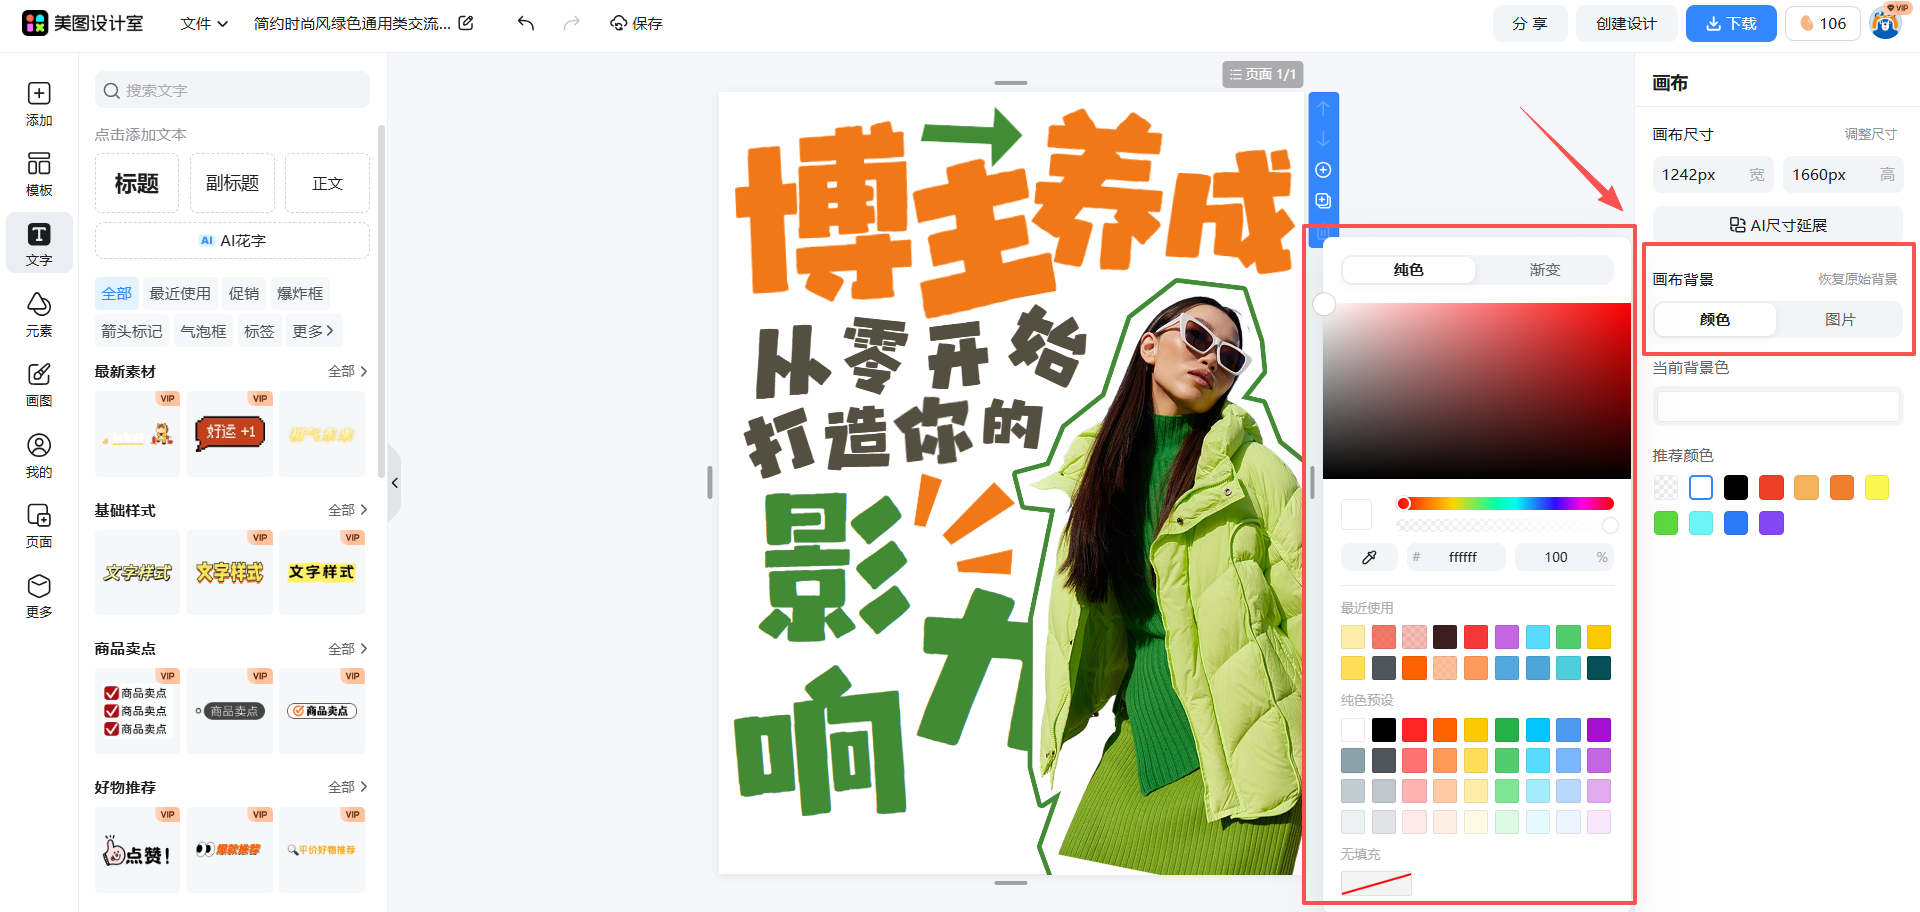Click the 下载 download button
This screenshot has width=1920, height=912.
pyautogui.click(x=1730, y=23)
